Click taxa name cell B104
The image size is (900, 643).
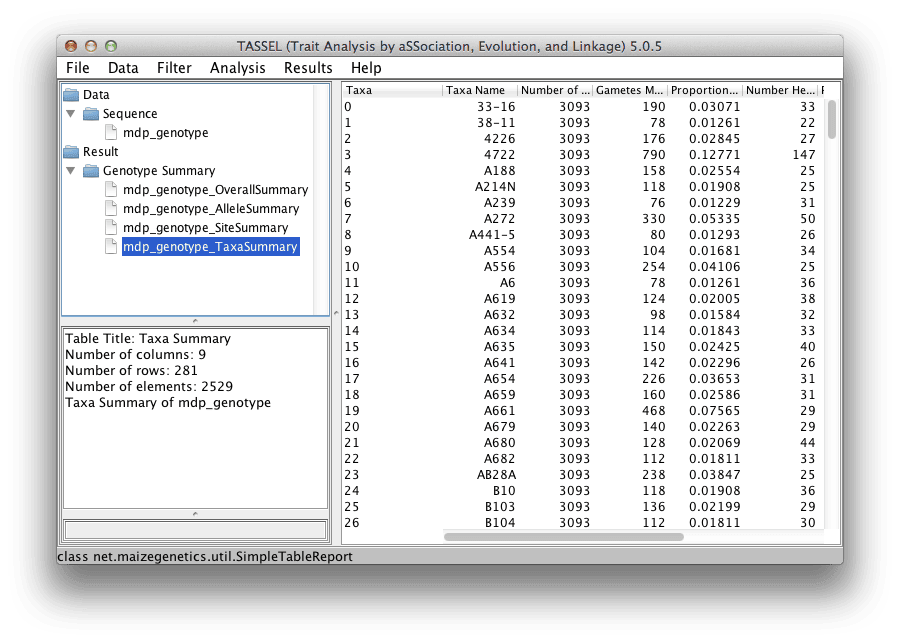(x=500, y=523)
